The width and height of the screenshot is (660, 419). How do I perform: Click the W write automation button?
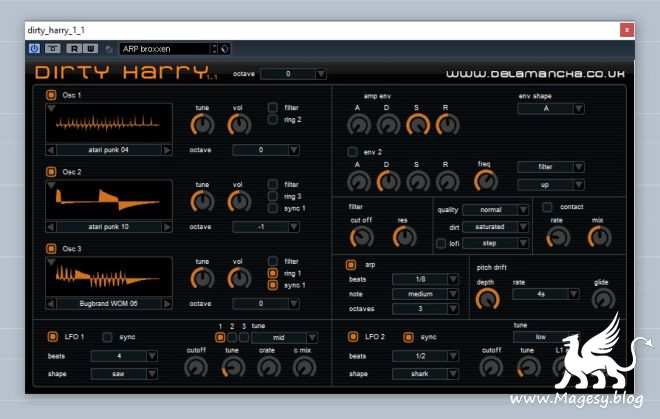point(90,49)
